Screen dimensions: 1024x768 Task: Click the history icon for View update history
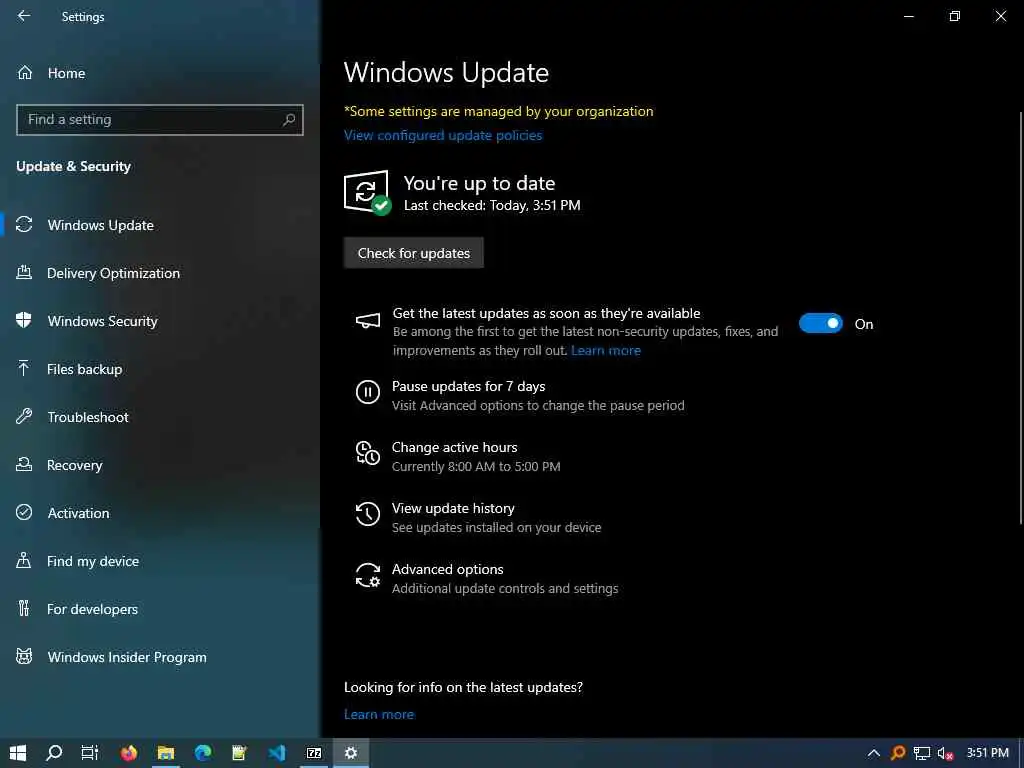click(368, 513)
